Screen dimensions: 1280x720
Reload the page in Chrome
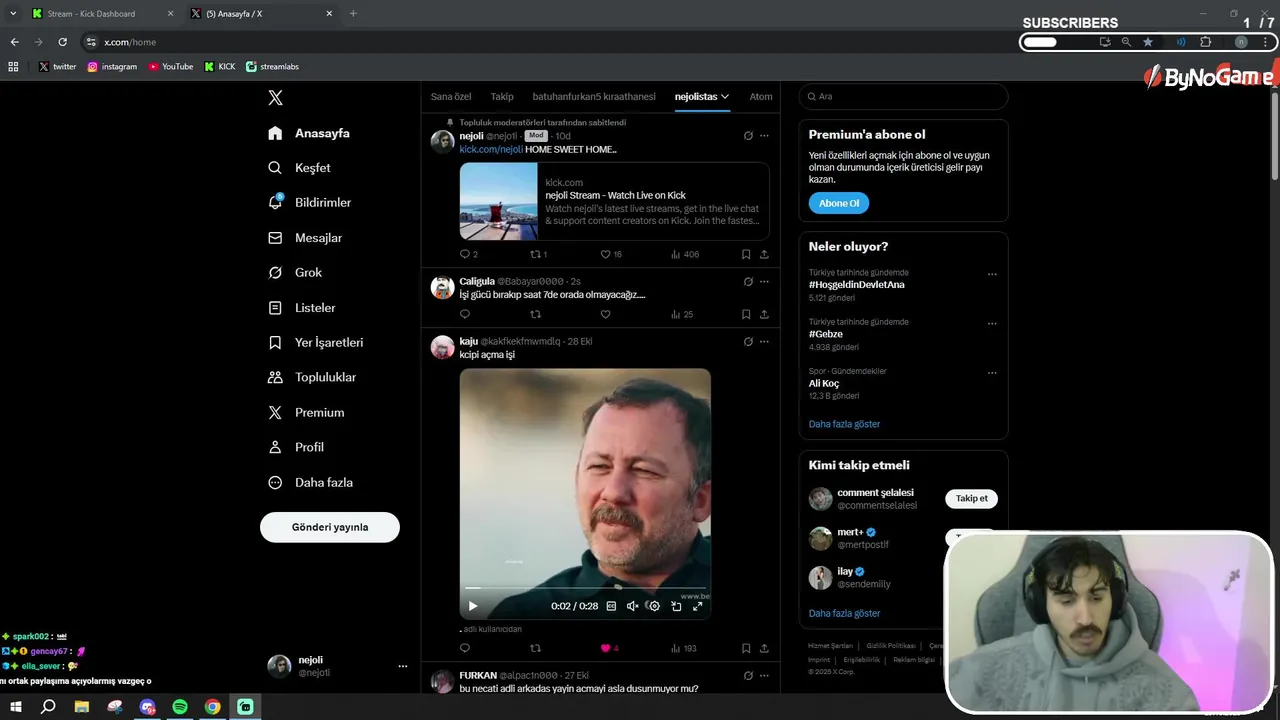[x=62, y=42]
